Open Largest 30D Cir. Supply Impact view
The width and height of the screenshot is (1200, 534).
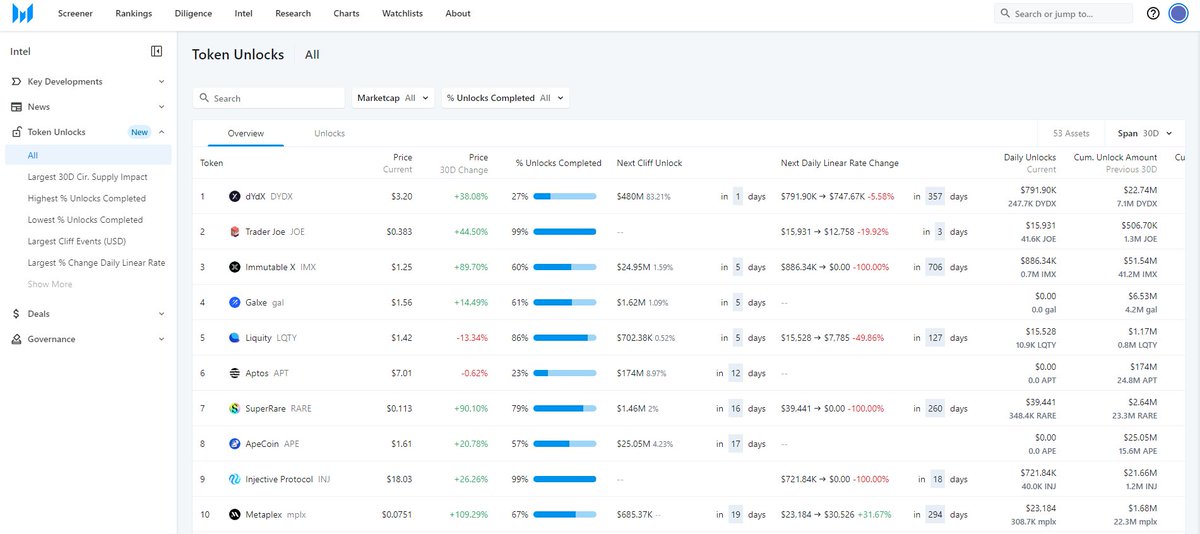pyautogui.click(x=88, y=177)
